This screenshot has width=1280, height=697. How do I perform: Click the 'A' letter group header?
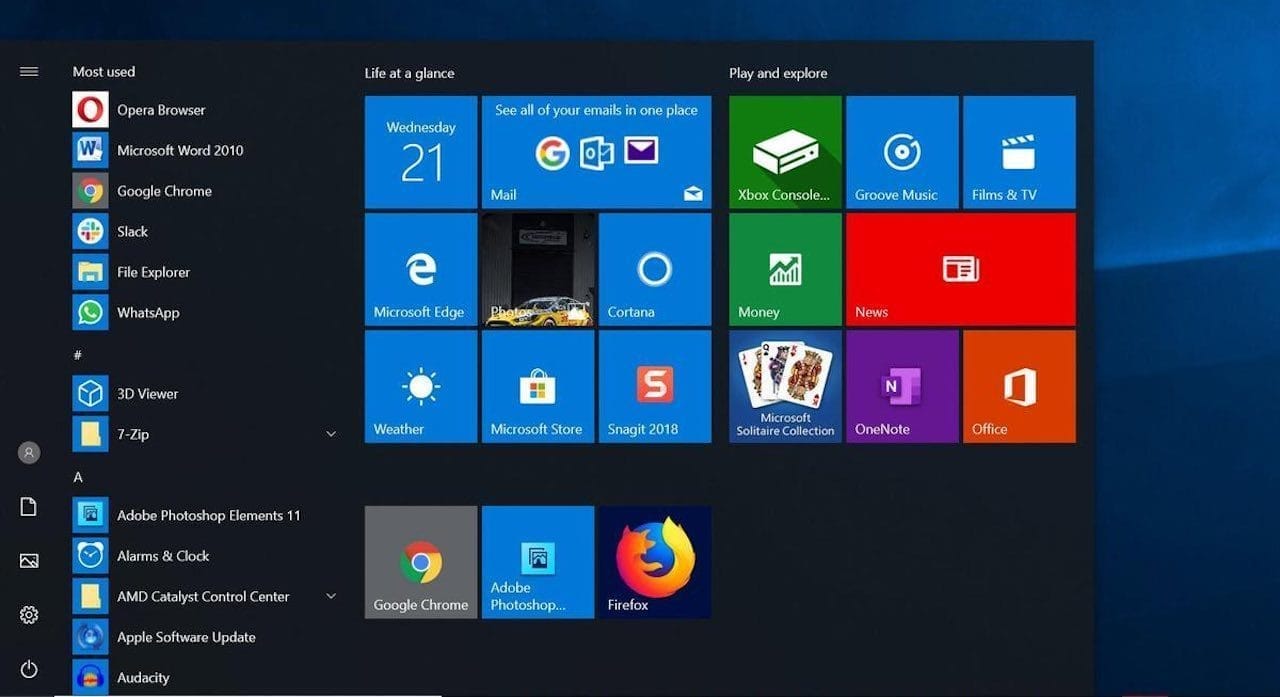click(x=78, y=477)
